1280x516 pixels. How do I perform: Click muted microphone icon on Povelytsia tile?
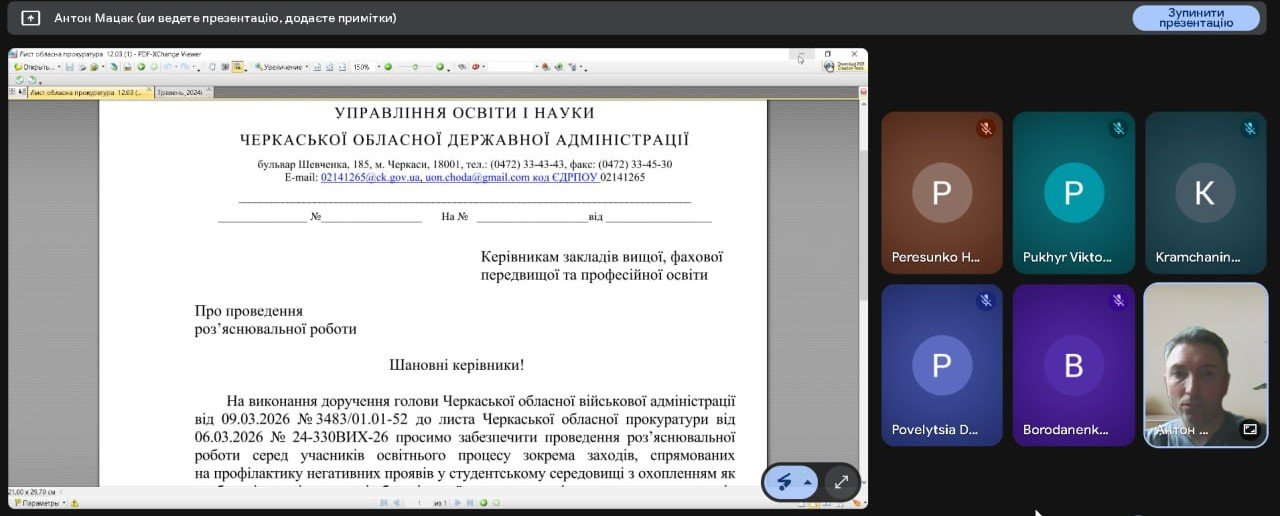[986, 300]
